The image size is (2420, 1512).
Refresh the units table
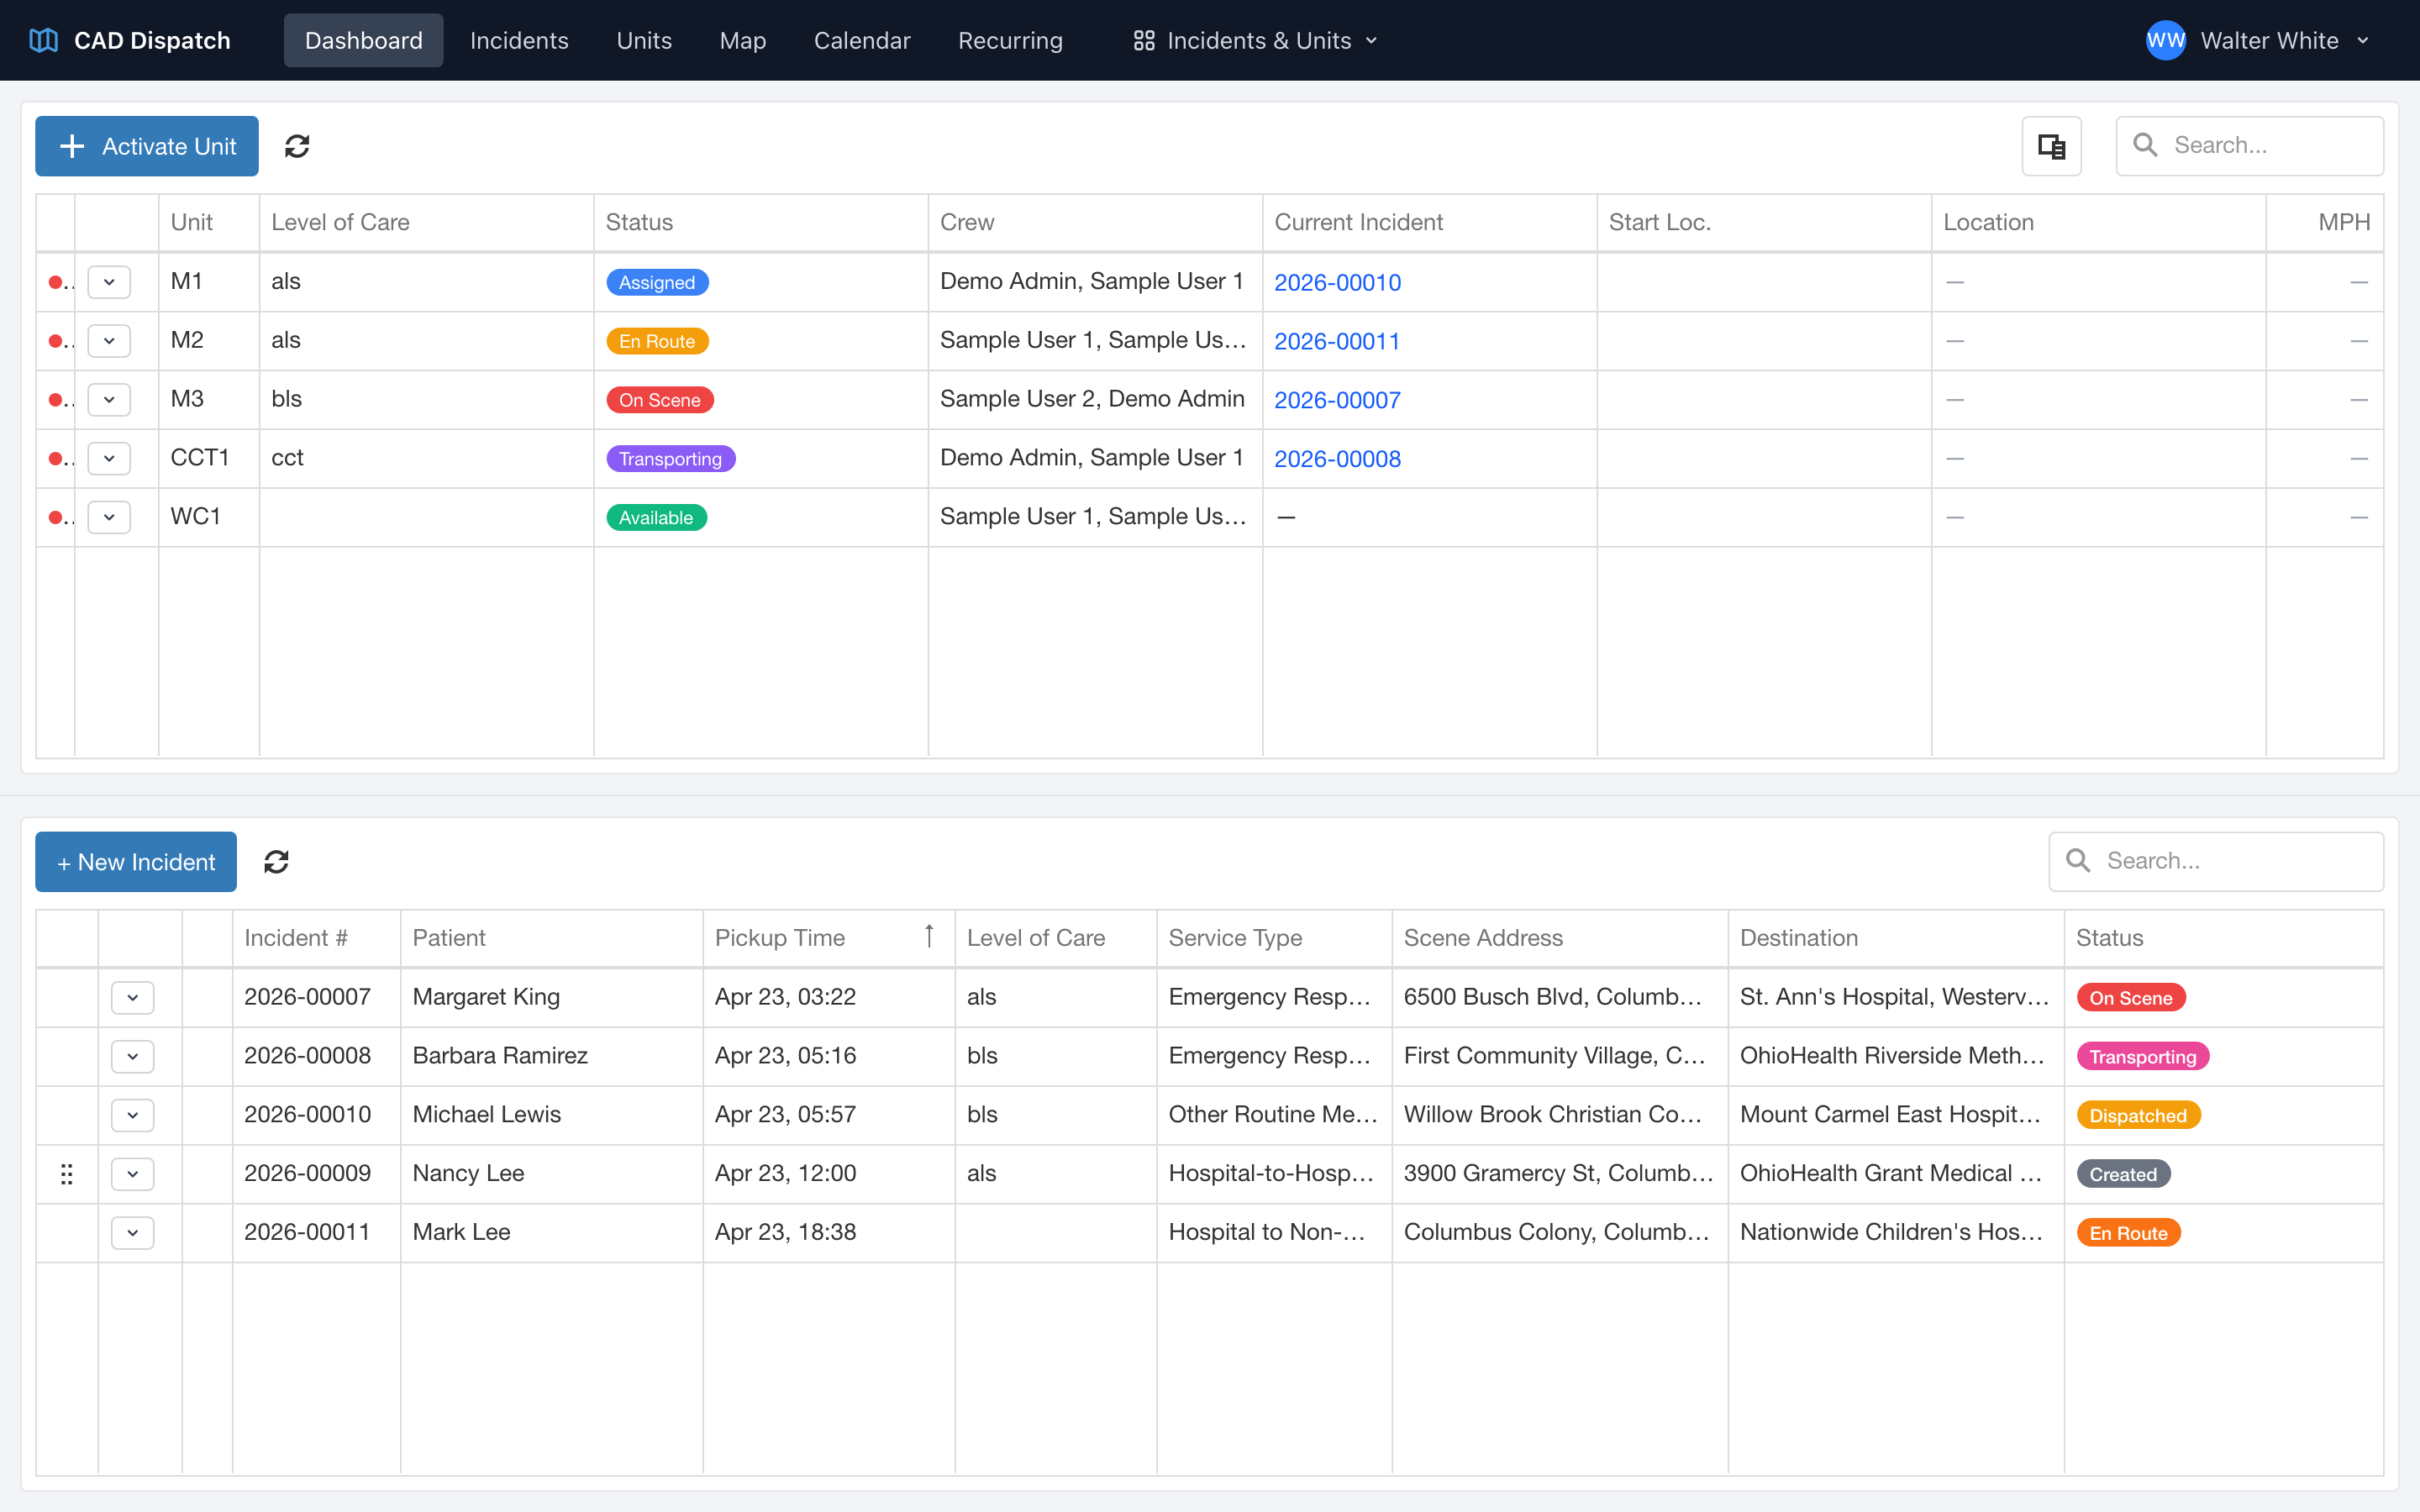coord(297,146)
